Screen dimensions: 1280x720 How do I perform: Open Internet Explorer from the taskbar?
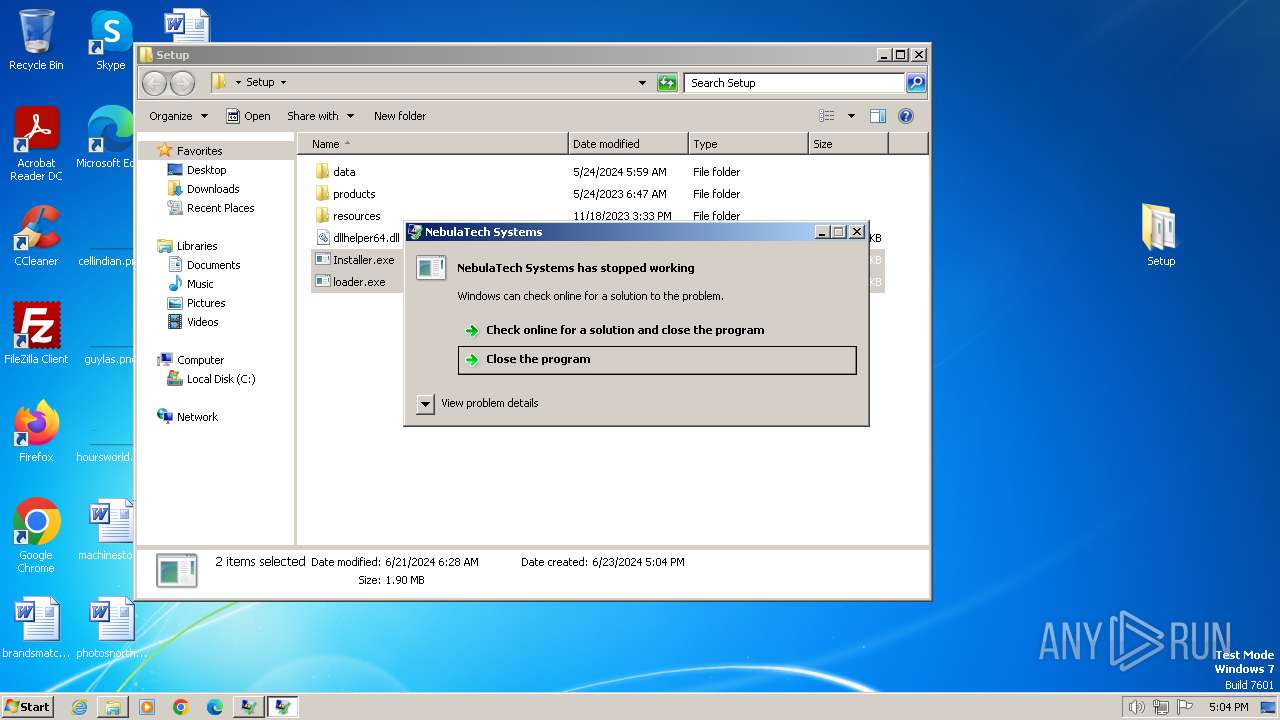79,707
